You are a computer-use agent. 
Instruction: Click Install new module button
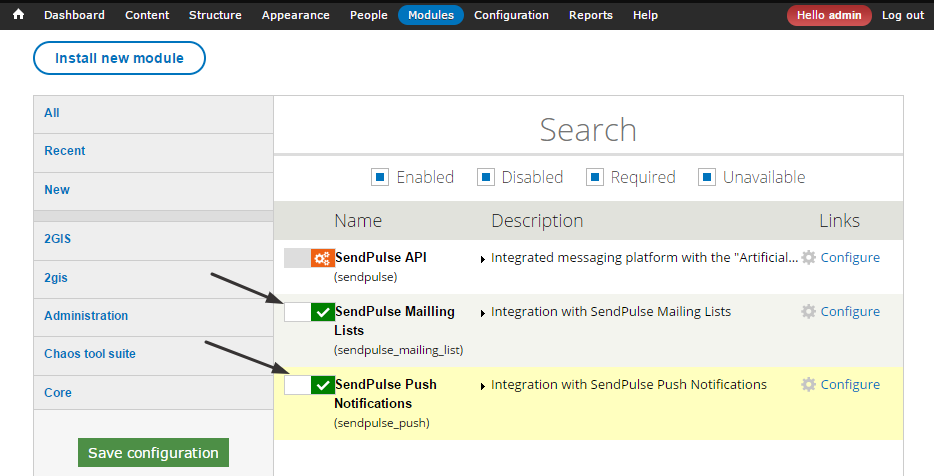tap(119, 58)
